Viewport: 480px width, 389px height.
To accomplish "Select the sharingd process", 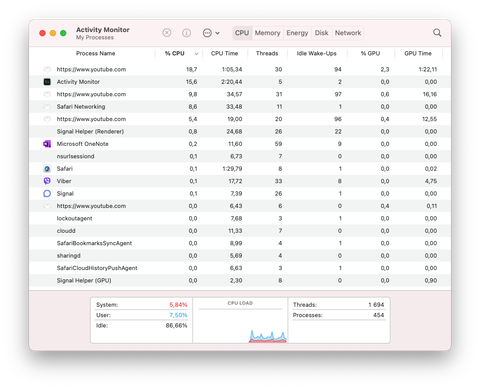I will point(68,256).
